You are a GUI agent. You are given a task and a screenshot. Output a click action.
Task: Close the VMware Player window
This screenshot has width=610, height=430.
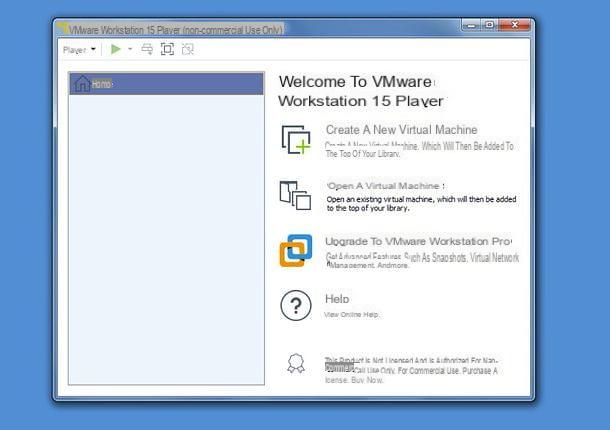pyautogui.click(x=515, y=25)
